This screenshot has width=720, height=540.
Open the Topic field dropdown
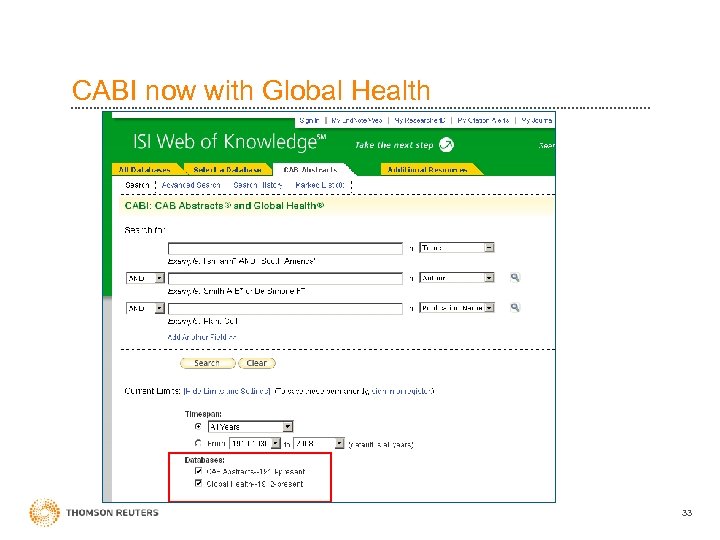(457, 248)
